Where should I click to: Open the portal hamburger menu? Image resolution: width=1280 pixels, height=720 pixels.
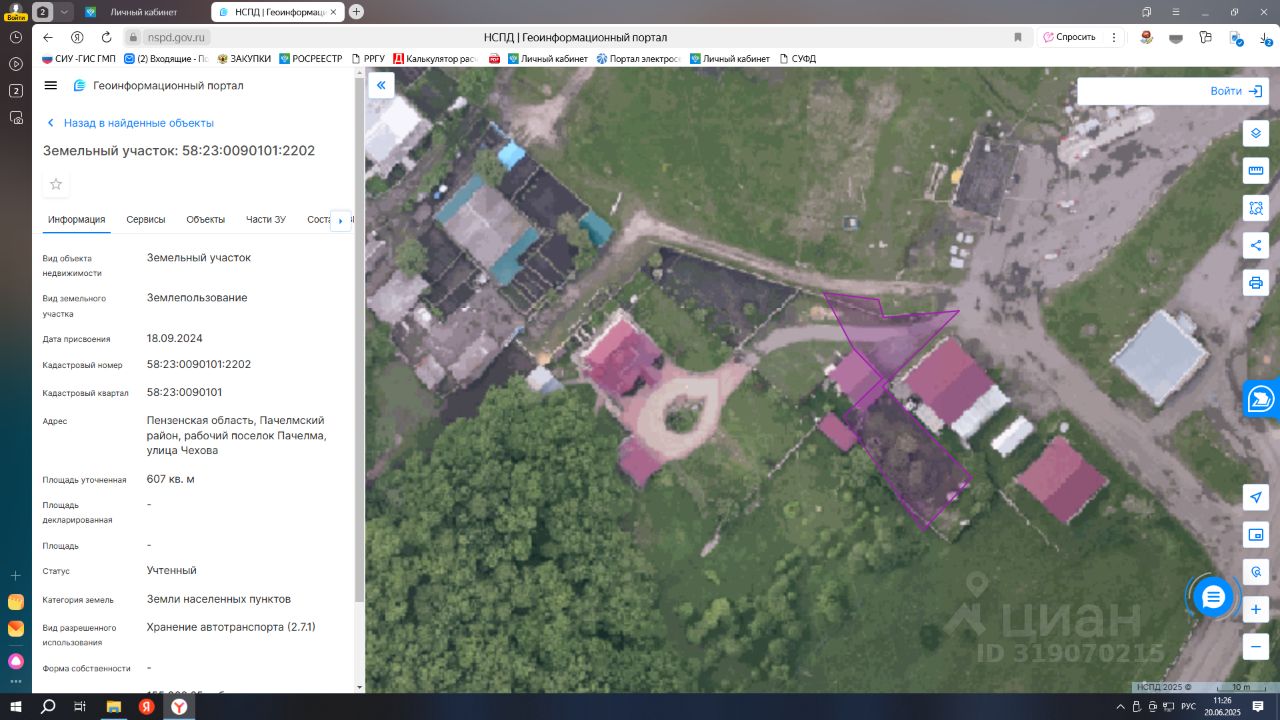point(51,86)
